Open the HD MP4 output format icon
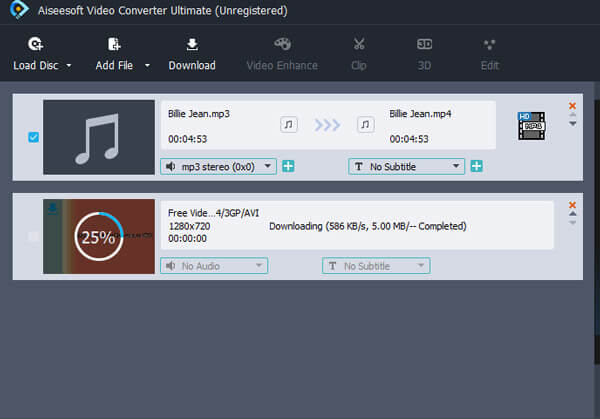 [x=532, y=126]
